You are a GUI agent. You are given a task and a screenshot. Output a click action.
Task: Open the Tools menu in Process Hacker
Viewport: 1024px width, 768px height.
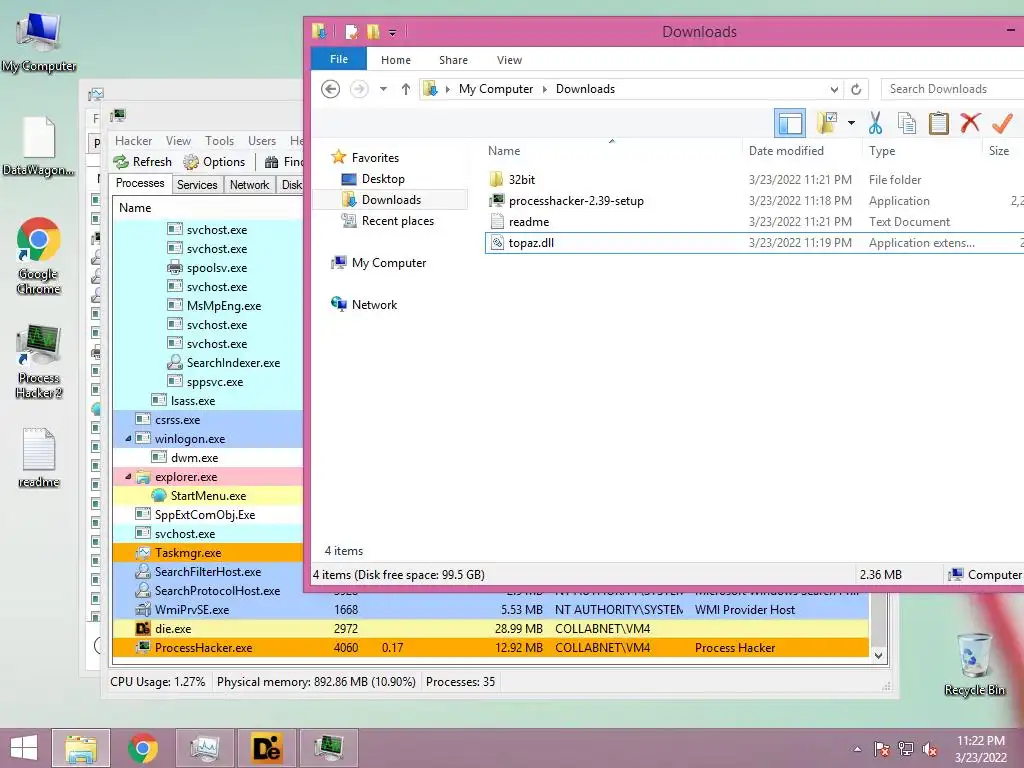219,141
